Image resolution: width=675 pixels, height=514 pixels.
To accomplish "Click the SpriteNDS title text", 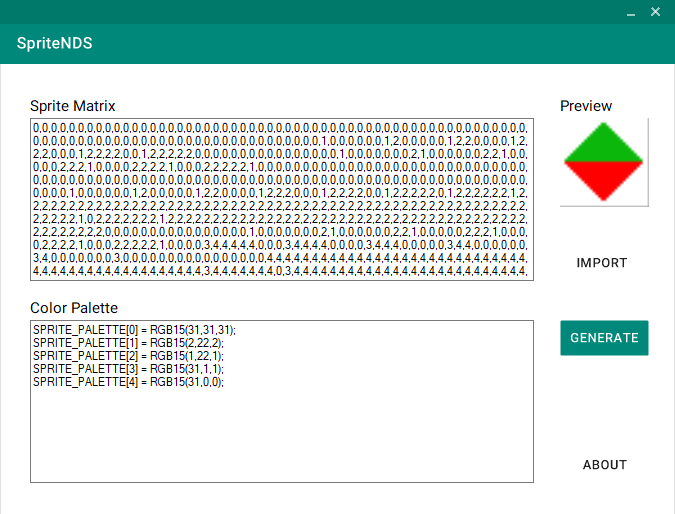I will point(55,43).
